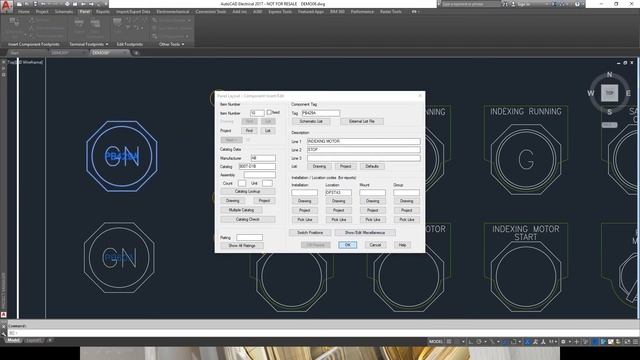Click Drawing button under Installation column
Image resolution: width=640 pixels, height=360 pixels.
[304, 201]
